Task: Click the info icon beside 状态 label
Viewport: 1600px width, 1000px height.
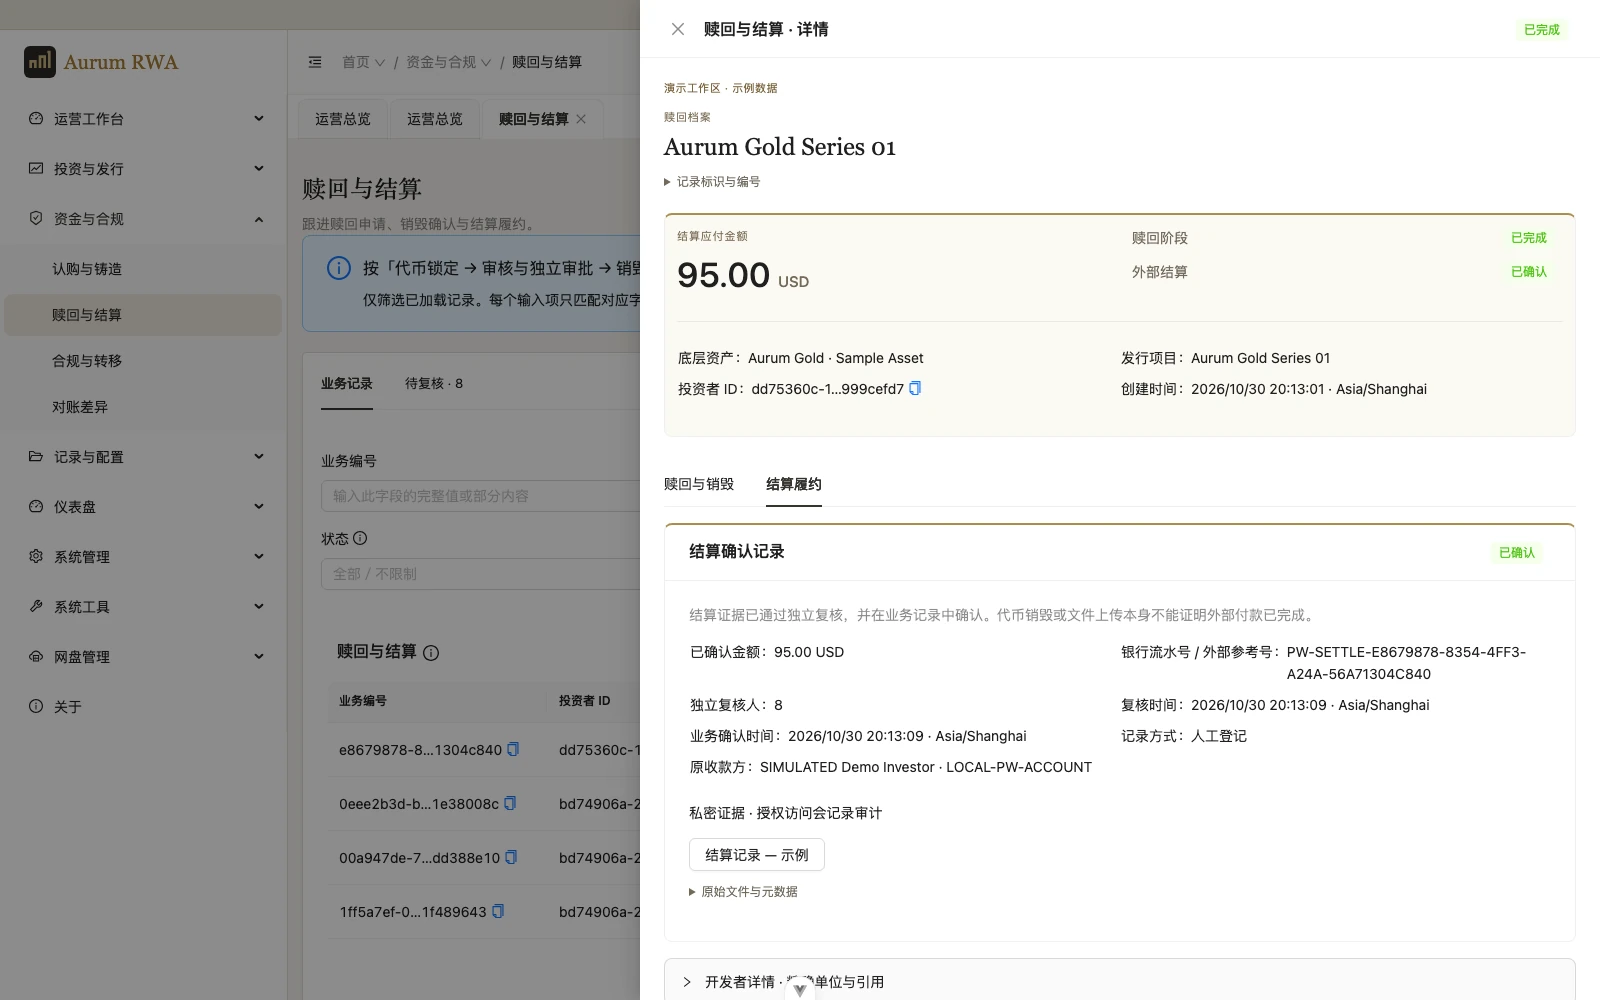Action: pos(360,538)
